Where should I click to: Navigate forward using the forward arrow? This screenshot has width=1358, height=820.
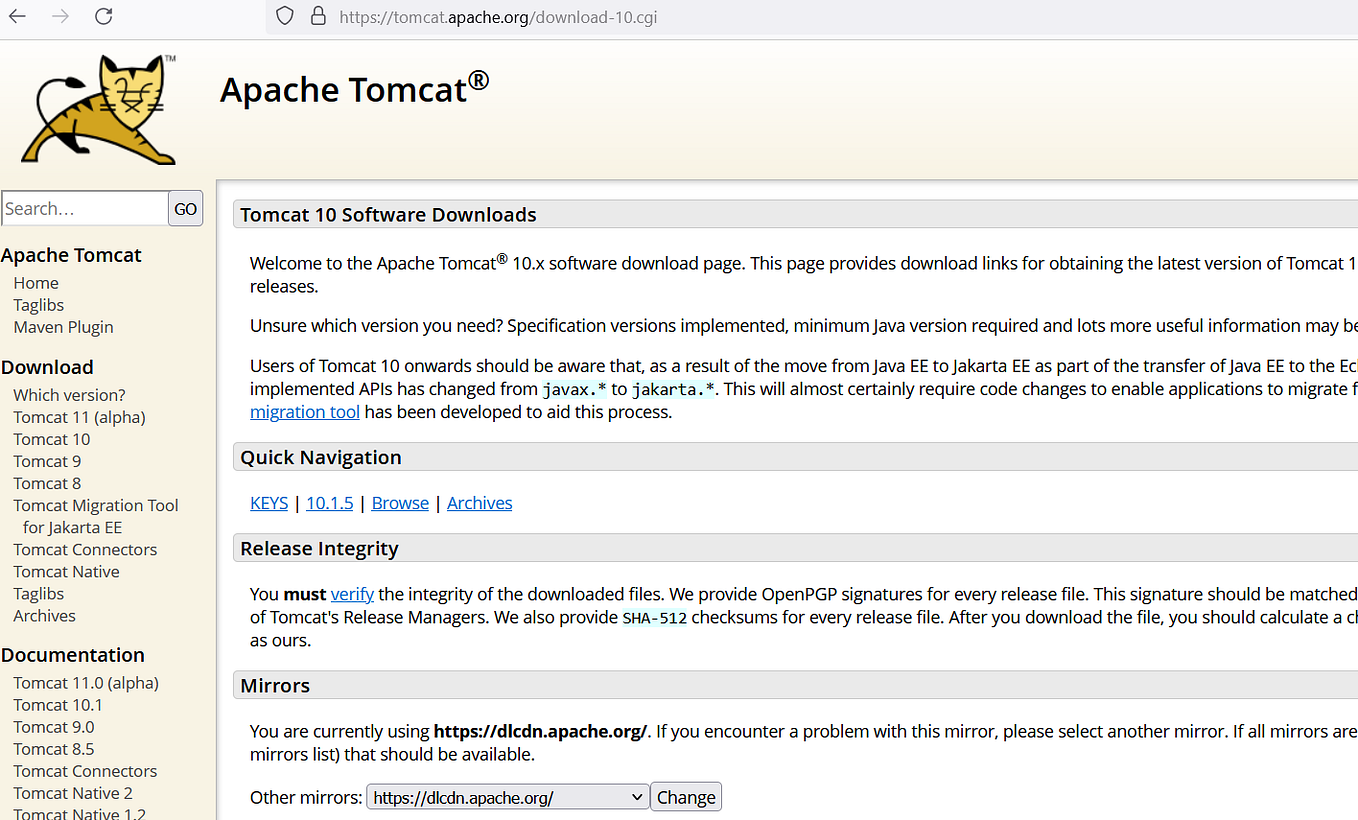tap(58, 16)
